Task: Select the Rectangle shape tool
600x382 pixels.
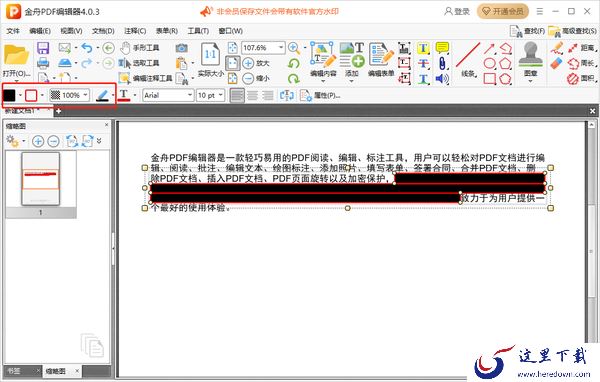Action: pyautogui.click(x=489, y=79)
